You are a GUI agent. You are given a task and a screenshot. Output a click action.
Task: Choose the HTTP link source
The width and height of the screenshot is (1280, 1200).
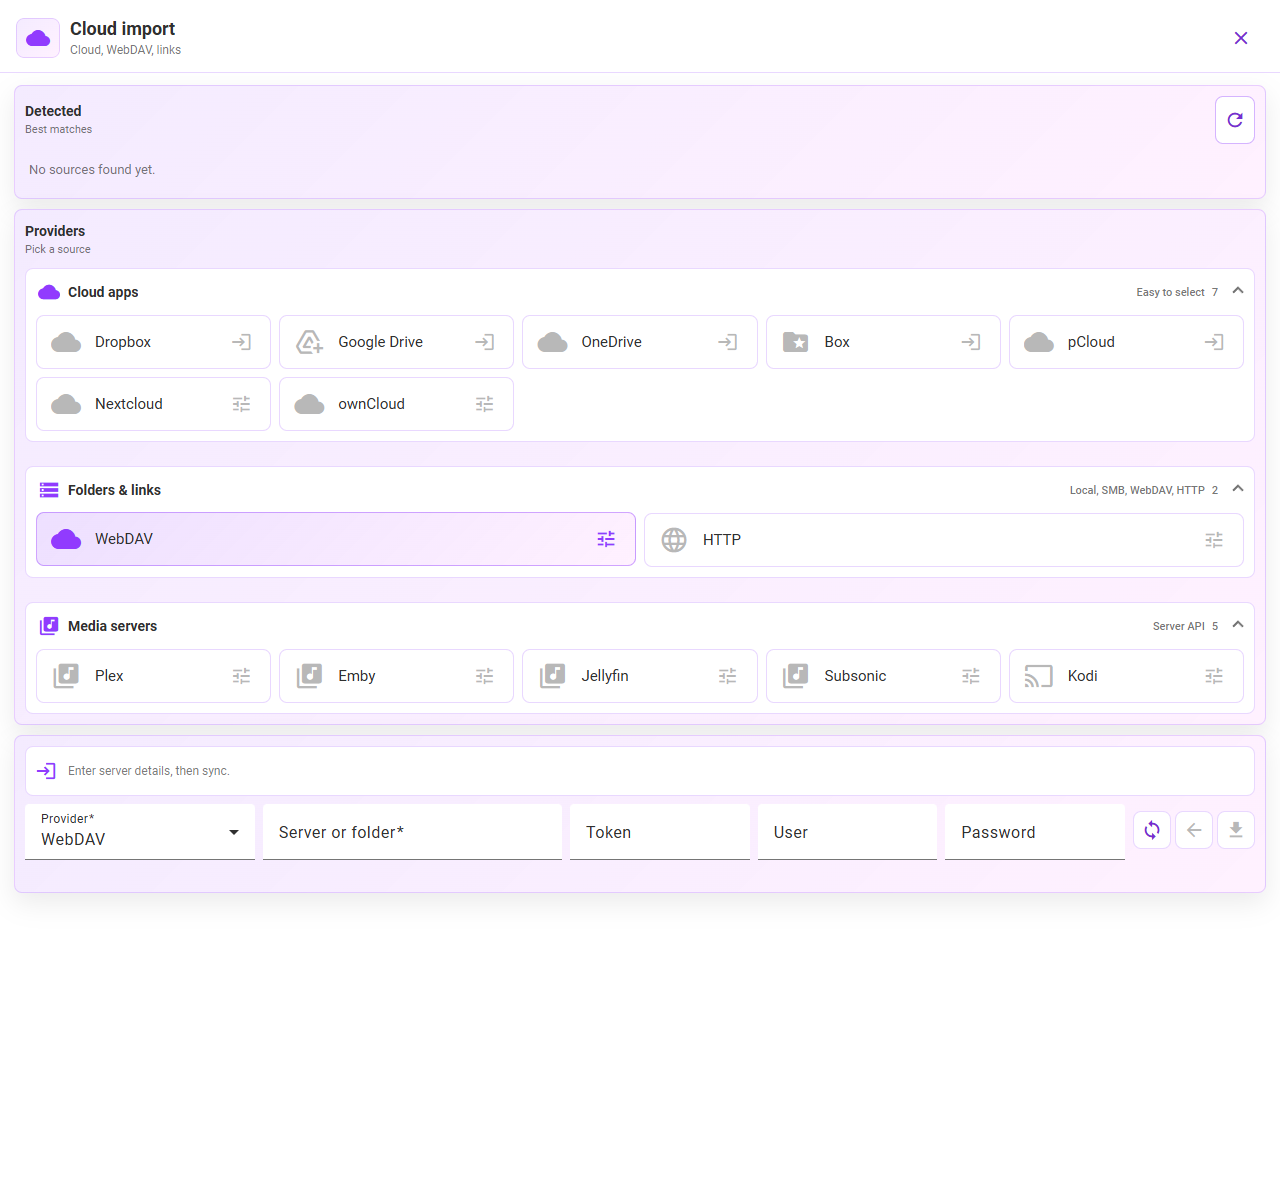[944, 540]
